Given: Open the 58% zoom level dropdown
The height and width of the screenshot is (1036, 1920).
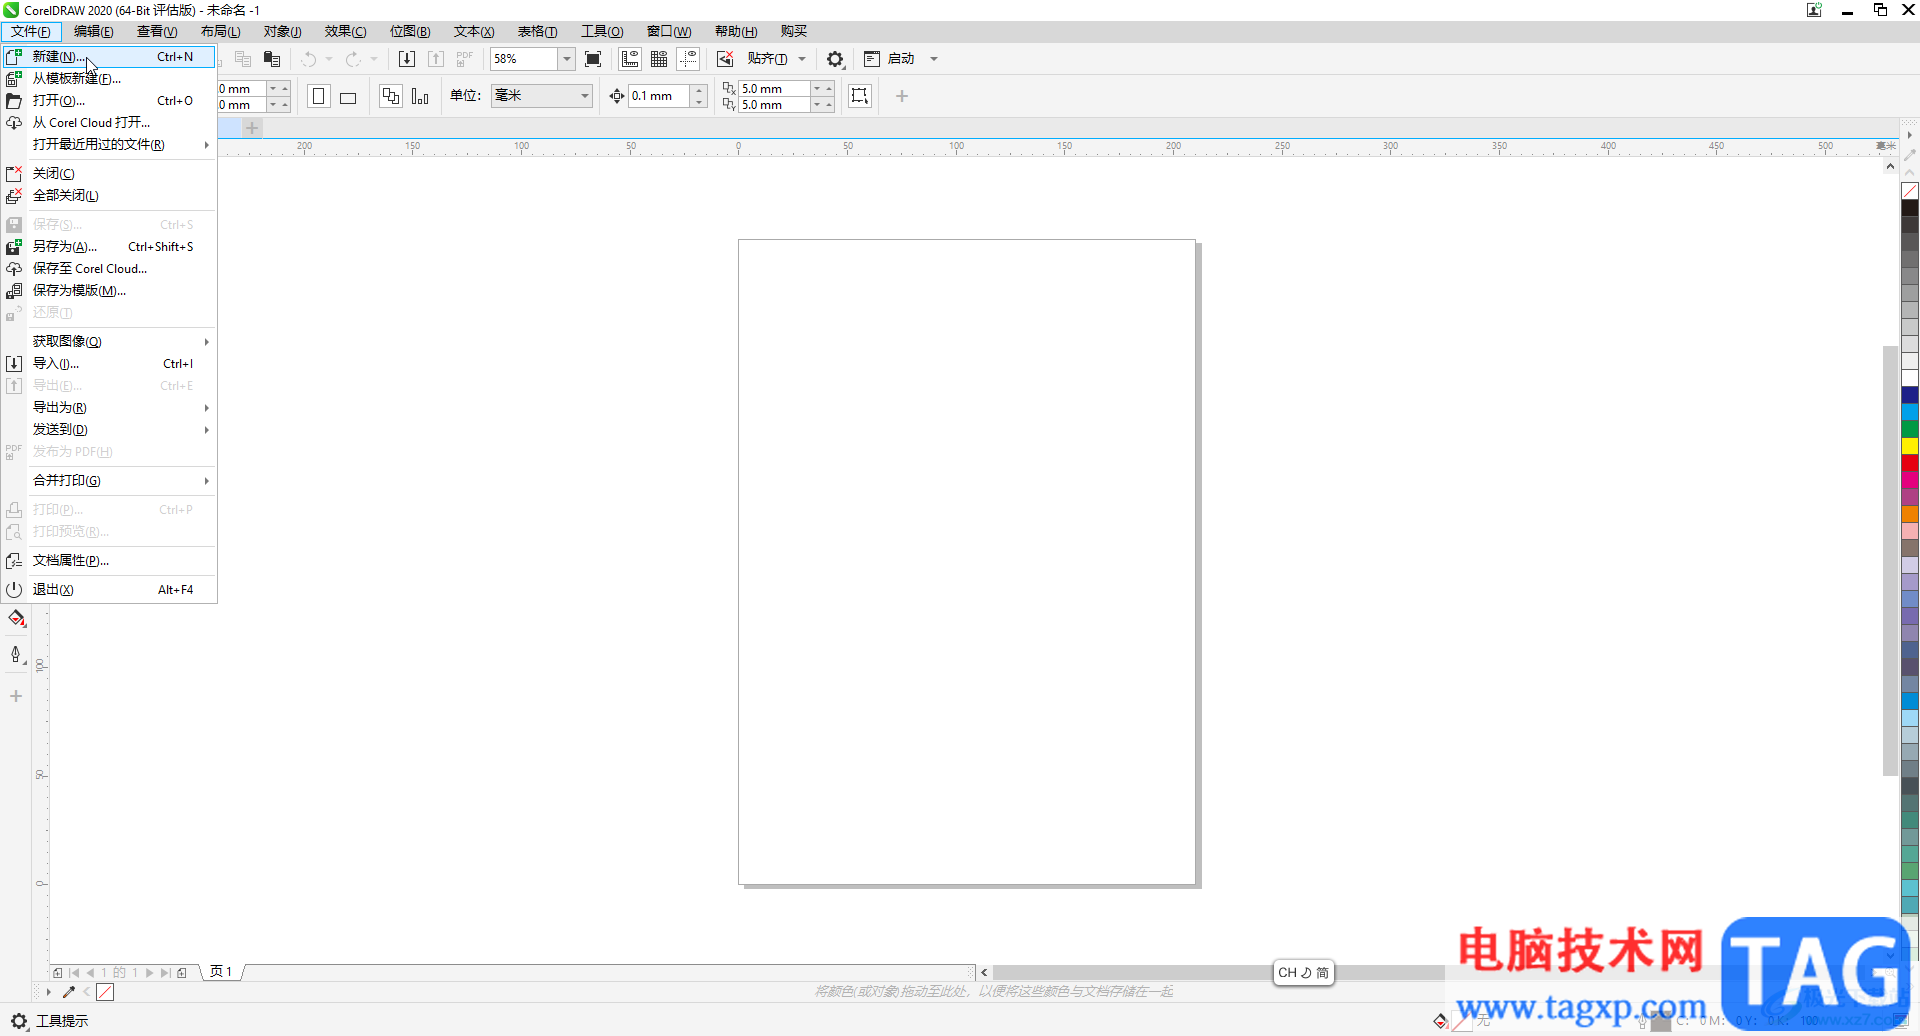Looking at the screenshot, I should coord(567,59).
